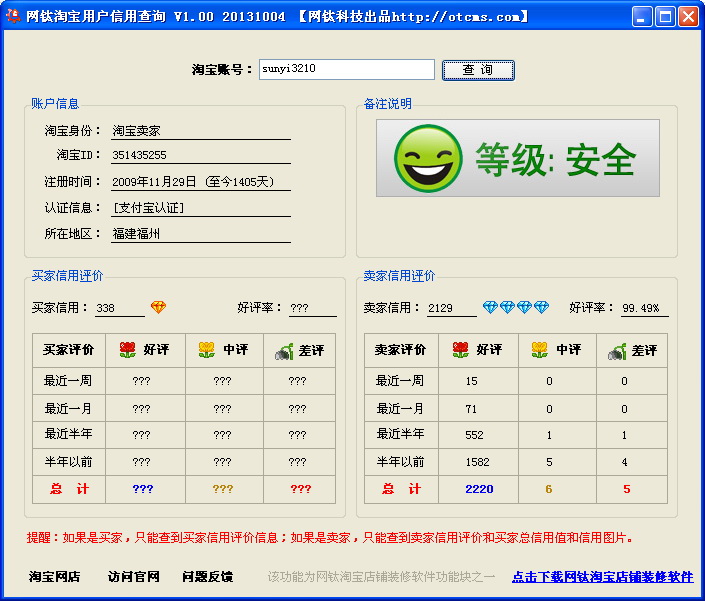Click red flower icon in buyer 好评 header
This screenshot has width=705, height=601.
(128, 350)
